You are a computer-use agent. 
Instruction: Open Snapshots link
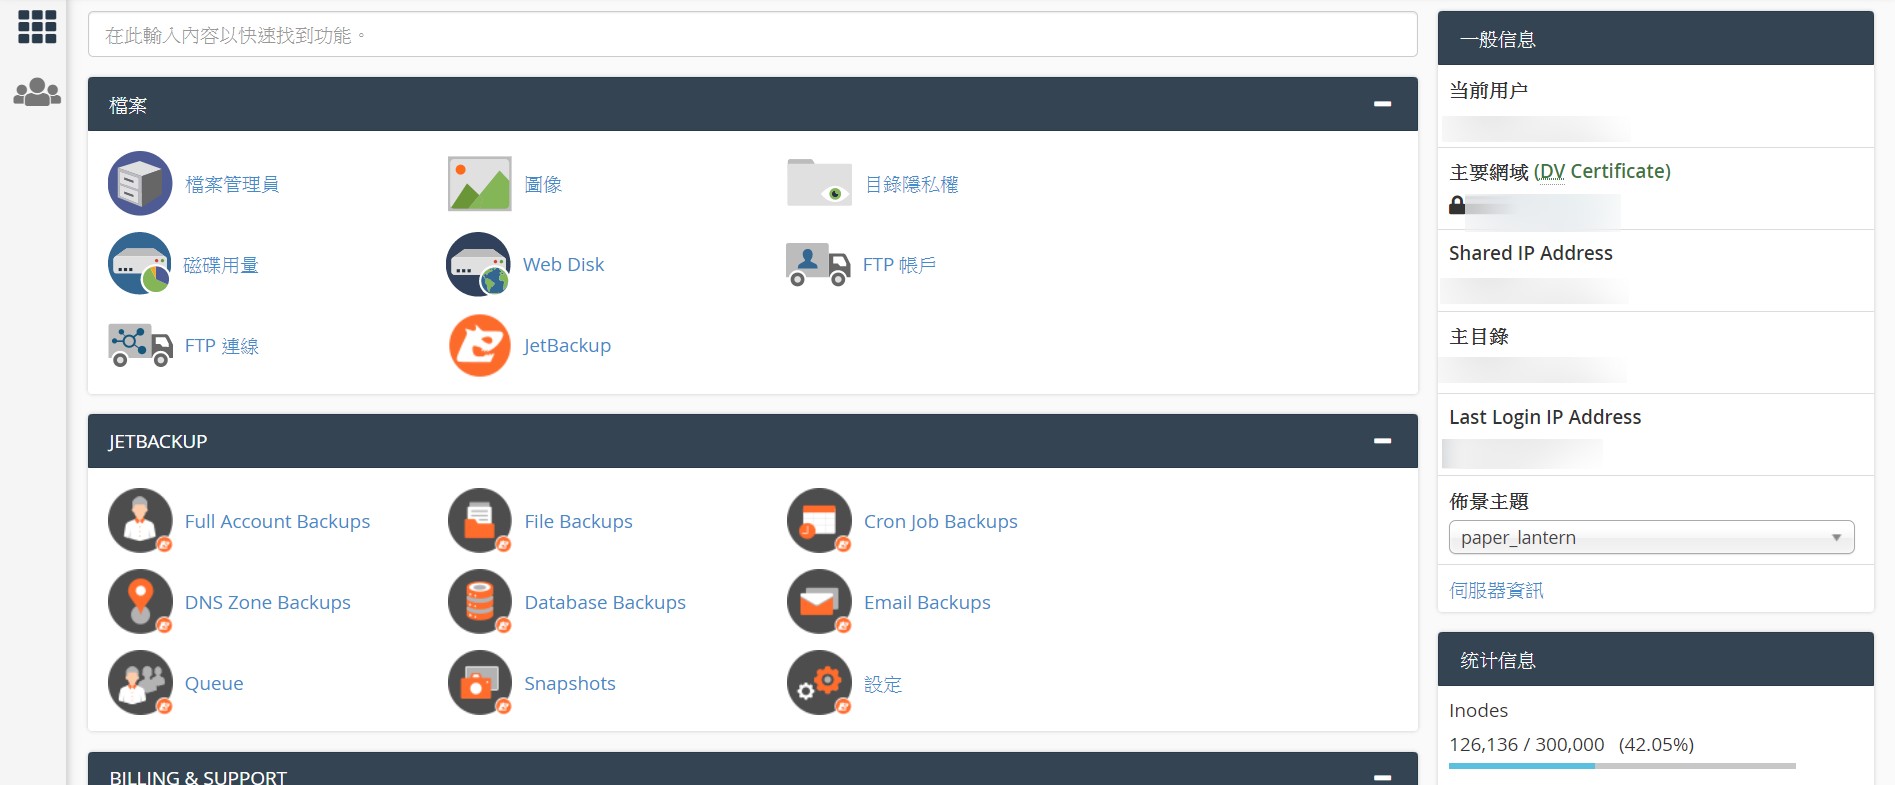pyautogui.click(x=570, y=683)
